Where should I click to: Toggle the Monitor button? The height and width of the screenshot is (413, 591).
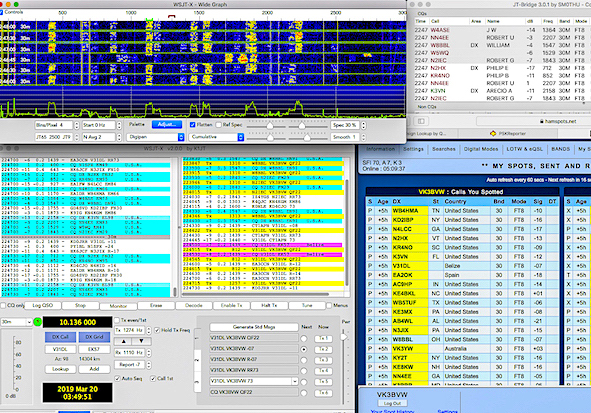tap(118, 306)
